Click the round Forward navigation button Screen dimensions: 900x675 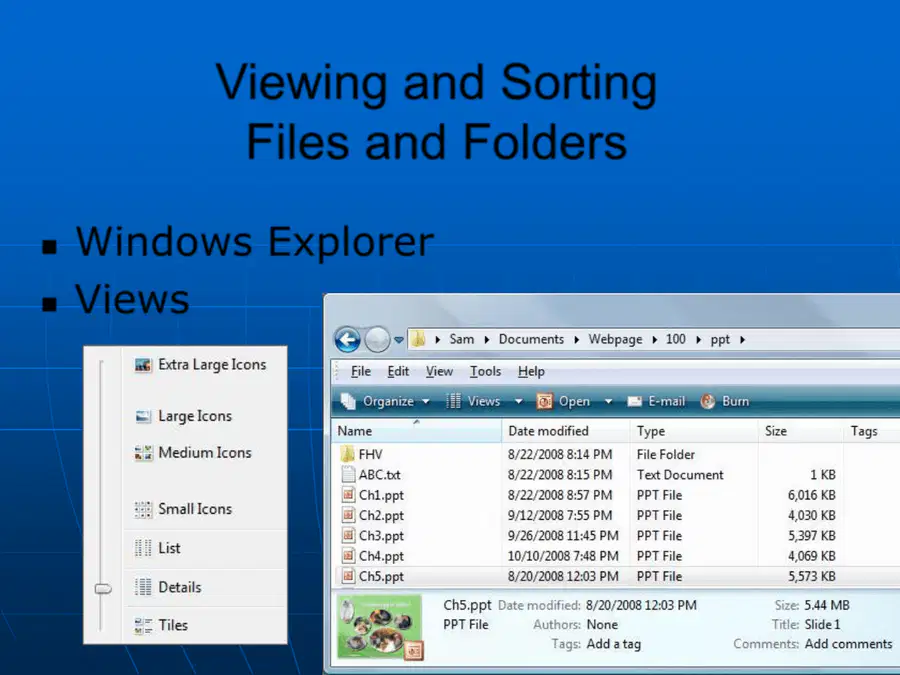[x=377, y=340]
